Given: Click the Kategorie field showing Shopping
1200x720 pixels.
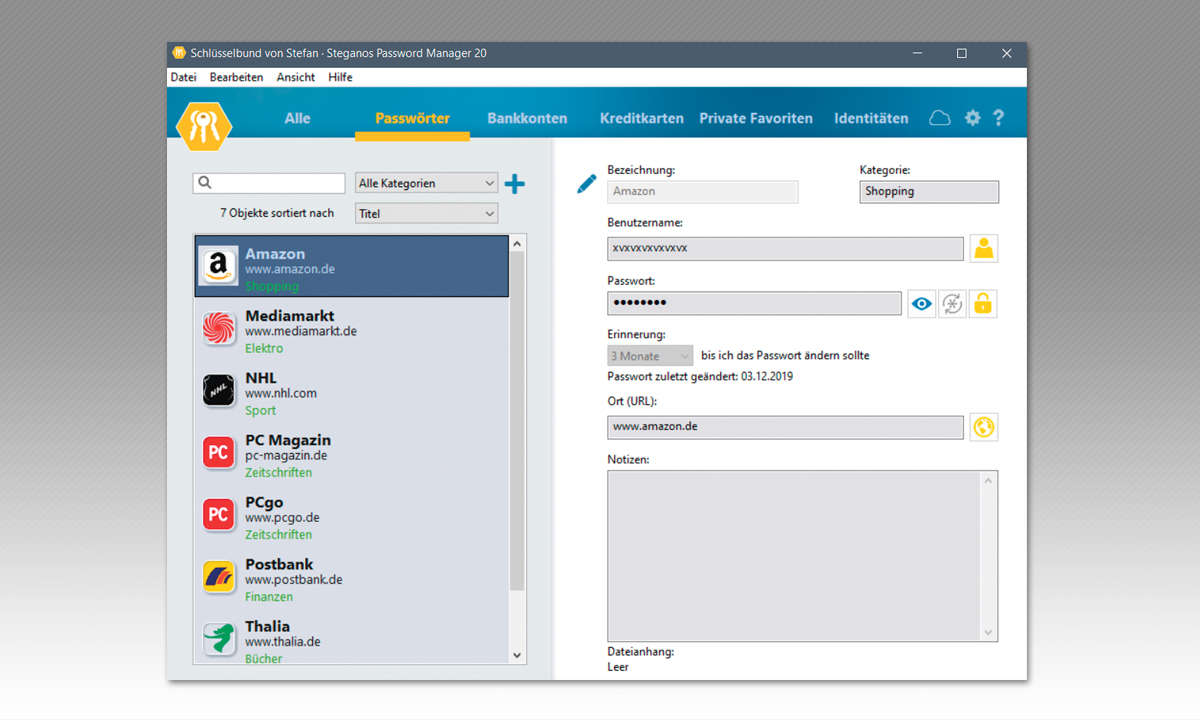Looking at the screenshot, I should pos(929,191).
